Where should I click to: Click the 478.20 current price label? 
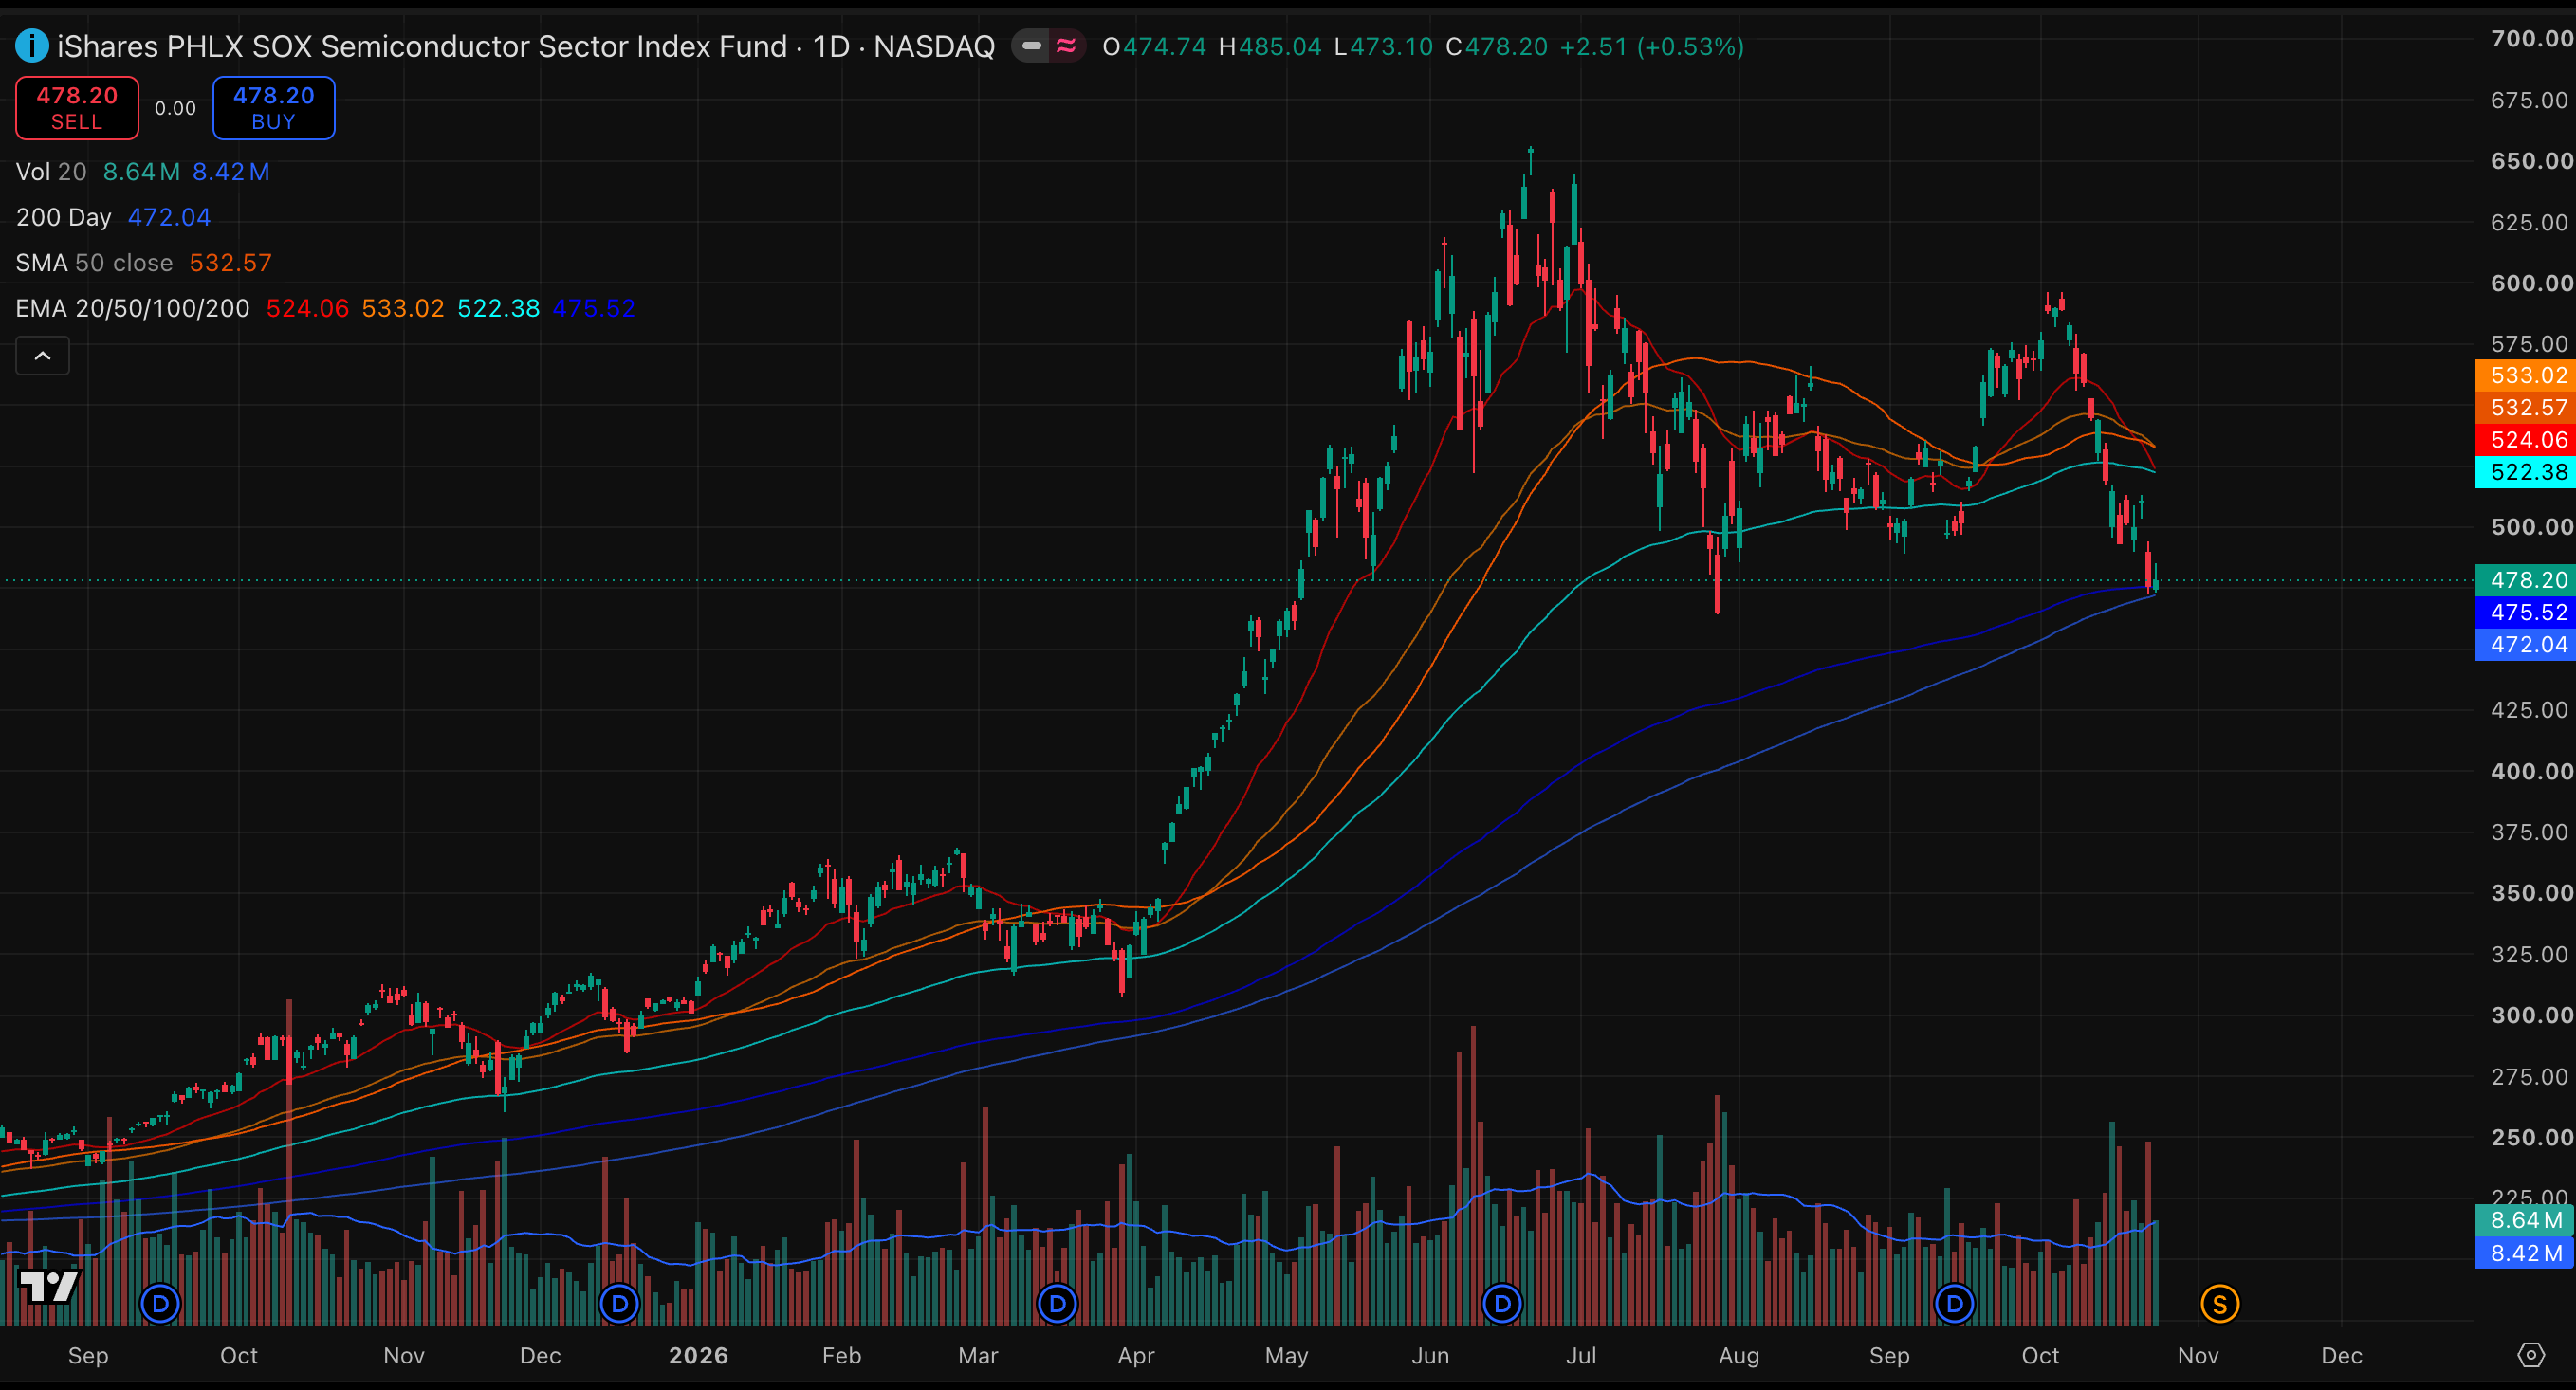click(x=2525, y=580)
